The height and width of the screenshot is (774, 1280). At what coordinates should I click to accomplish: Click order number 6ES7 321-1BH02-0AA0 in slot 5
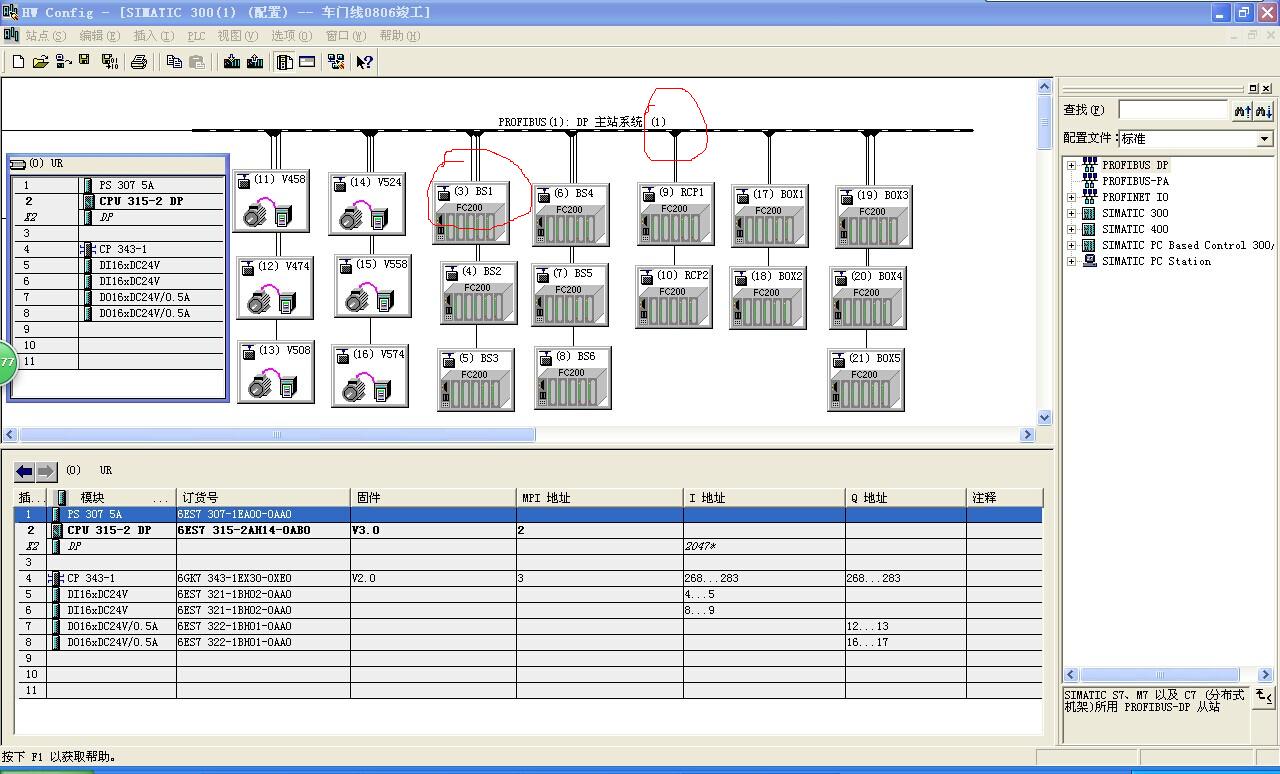[234, 594]
